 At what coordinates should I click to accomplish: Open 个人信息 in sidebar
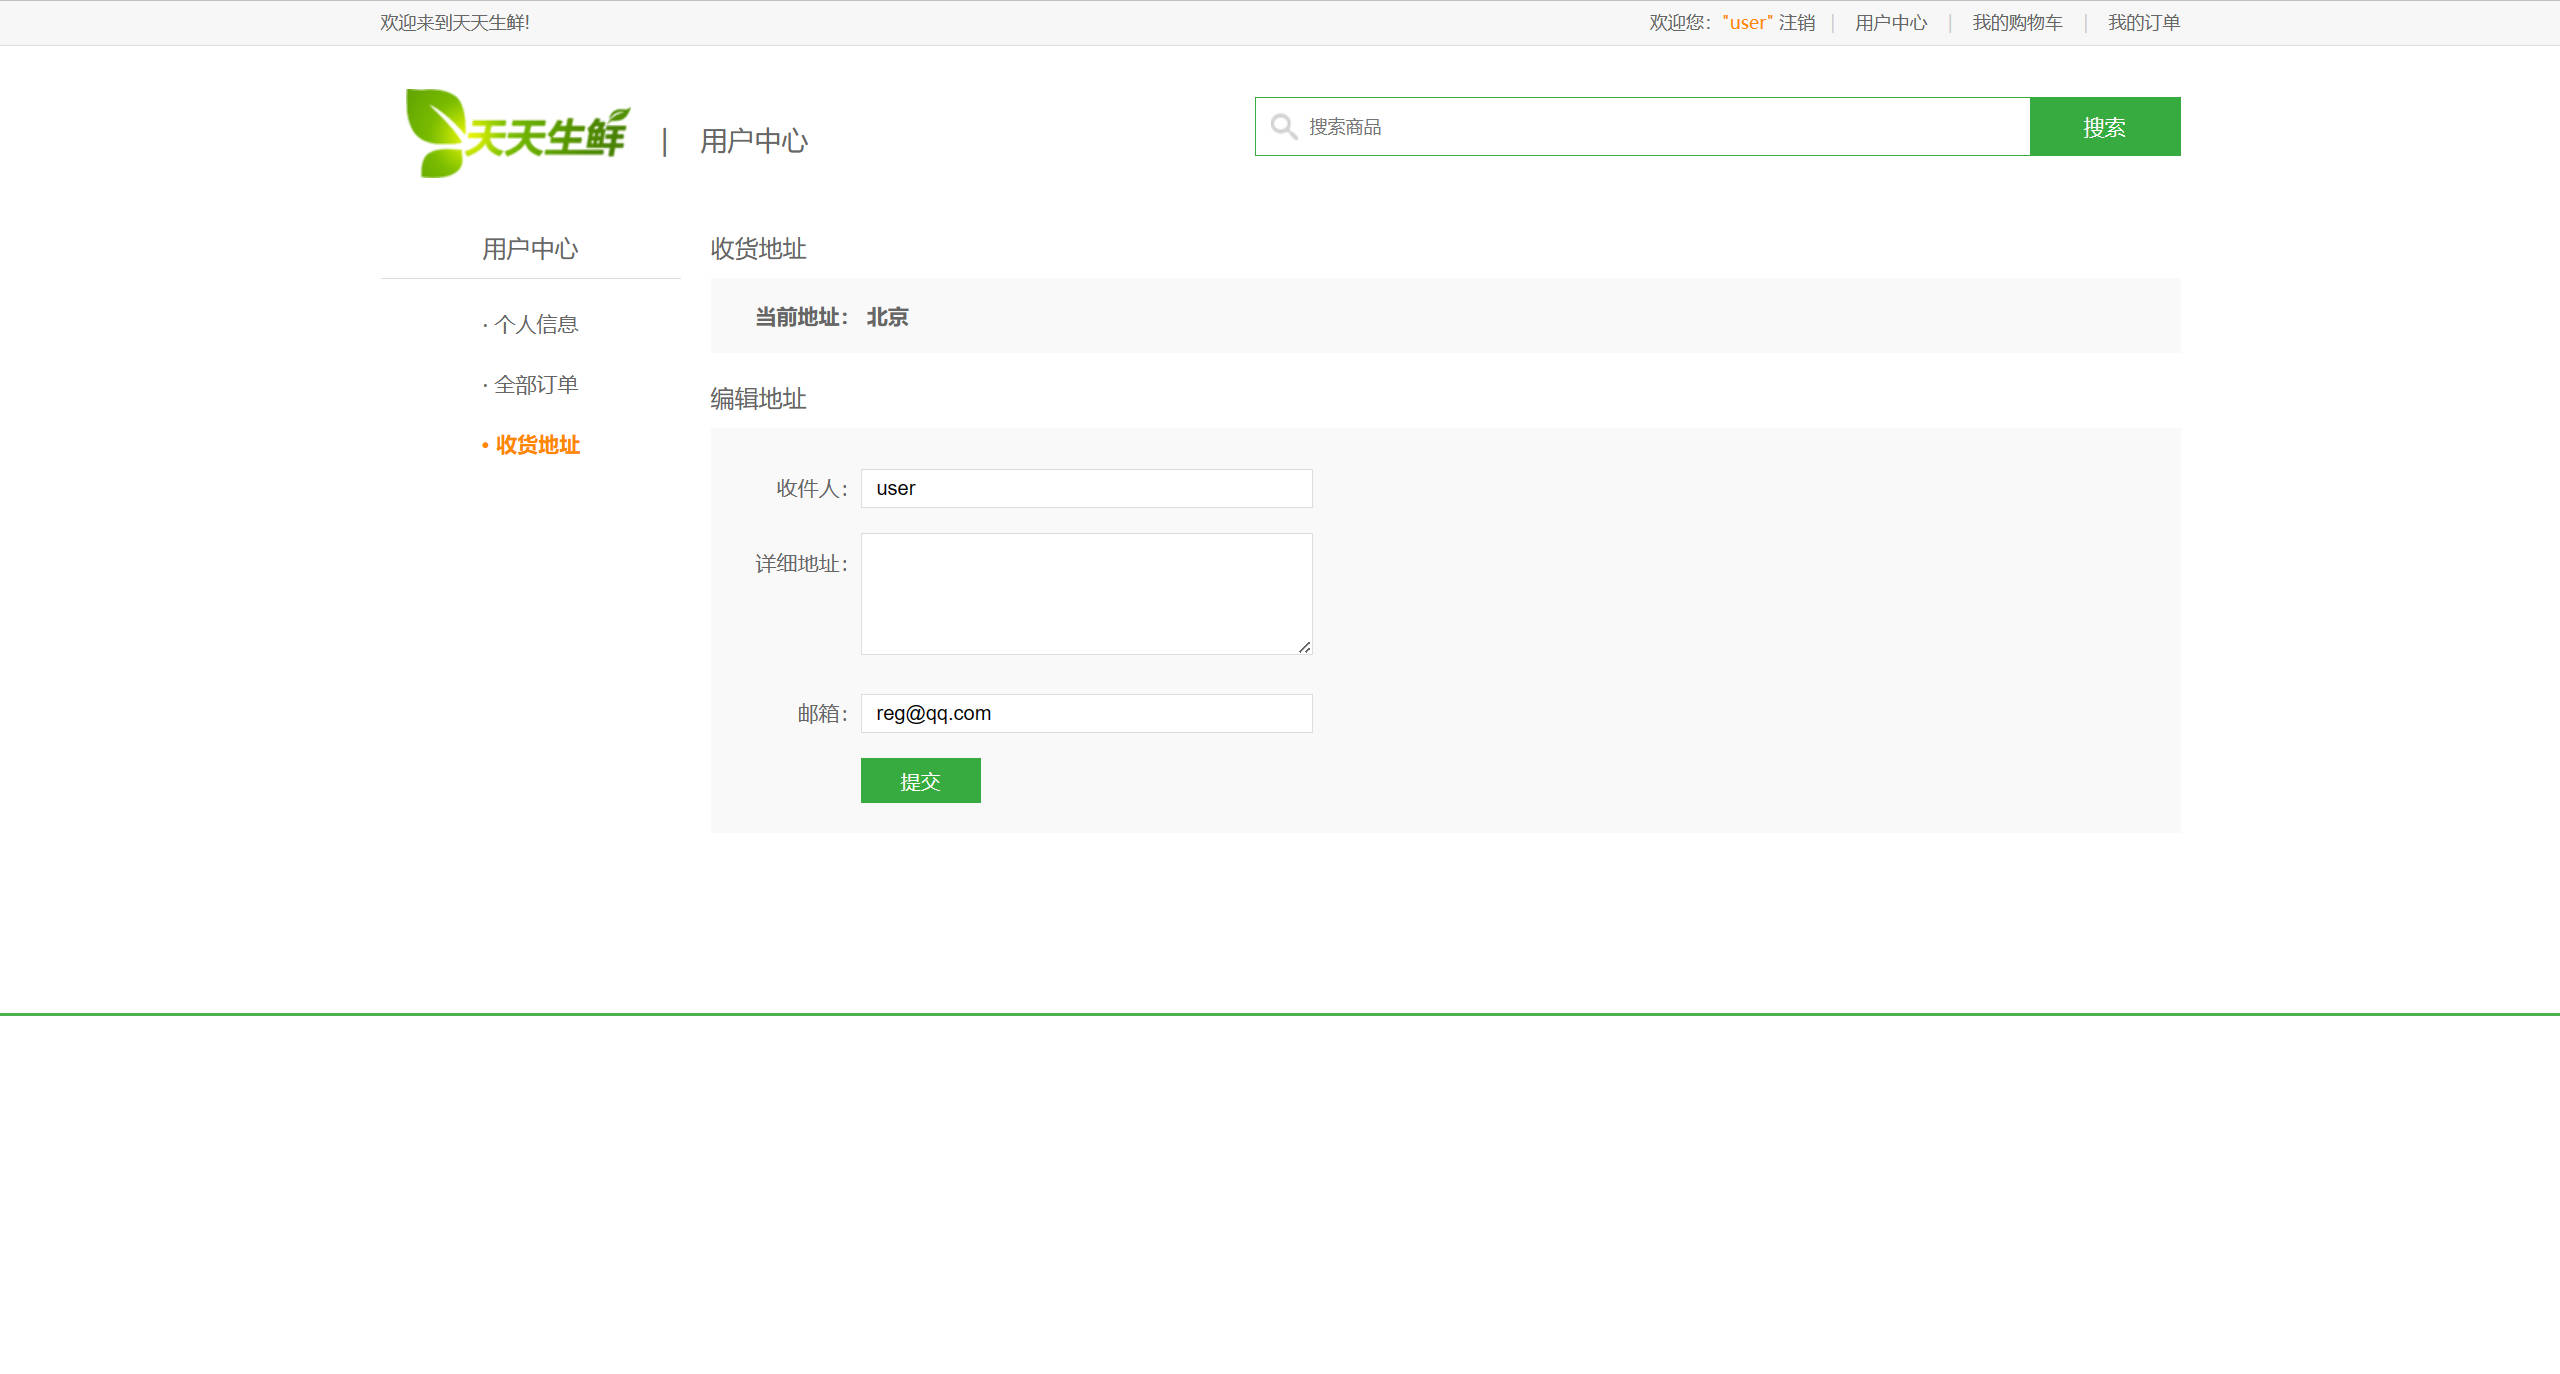pos(536,324)
